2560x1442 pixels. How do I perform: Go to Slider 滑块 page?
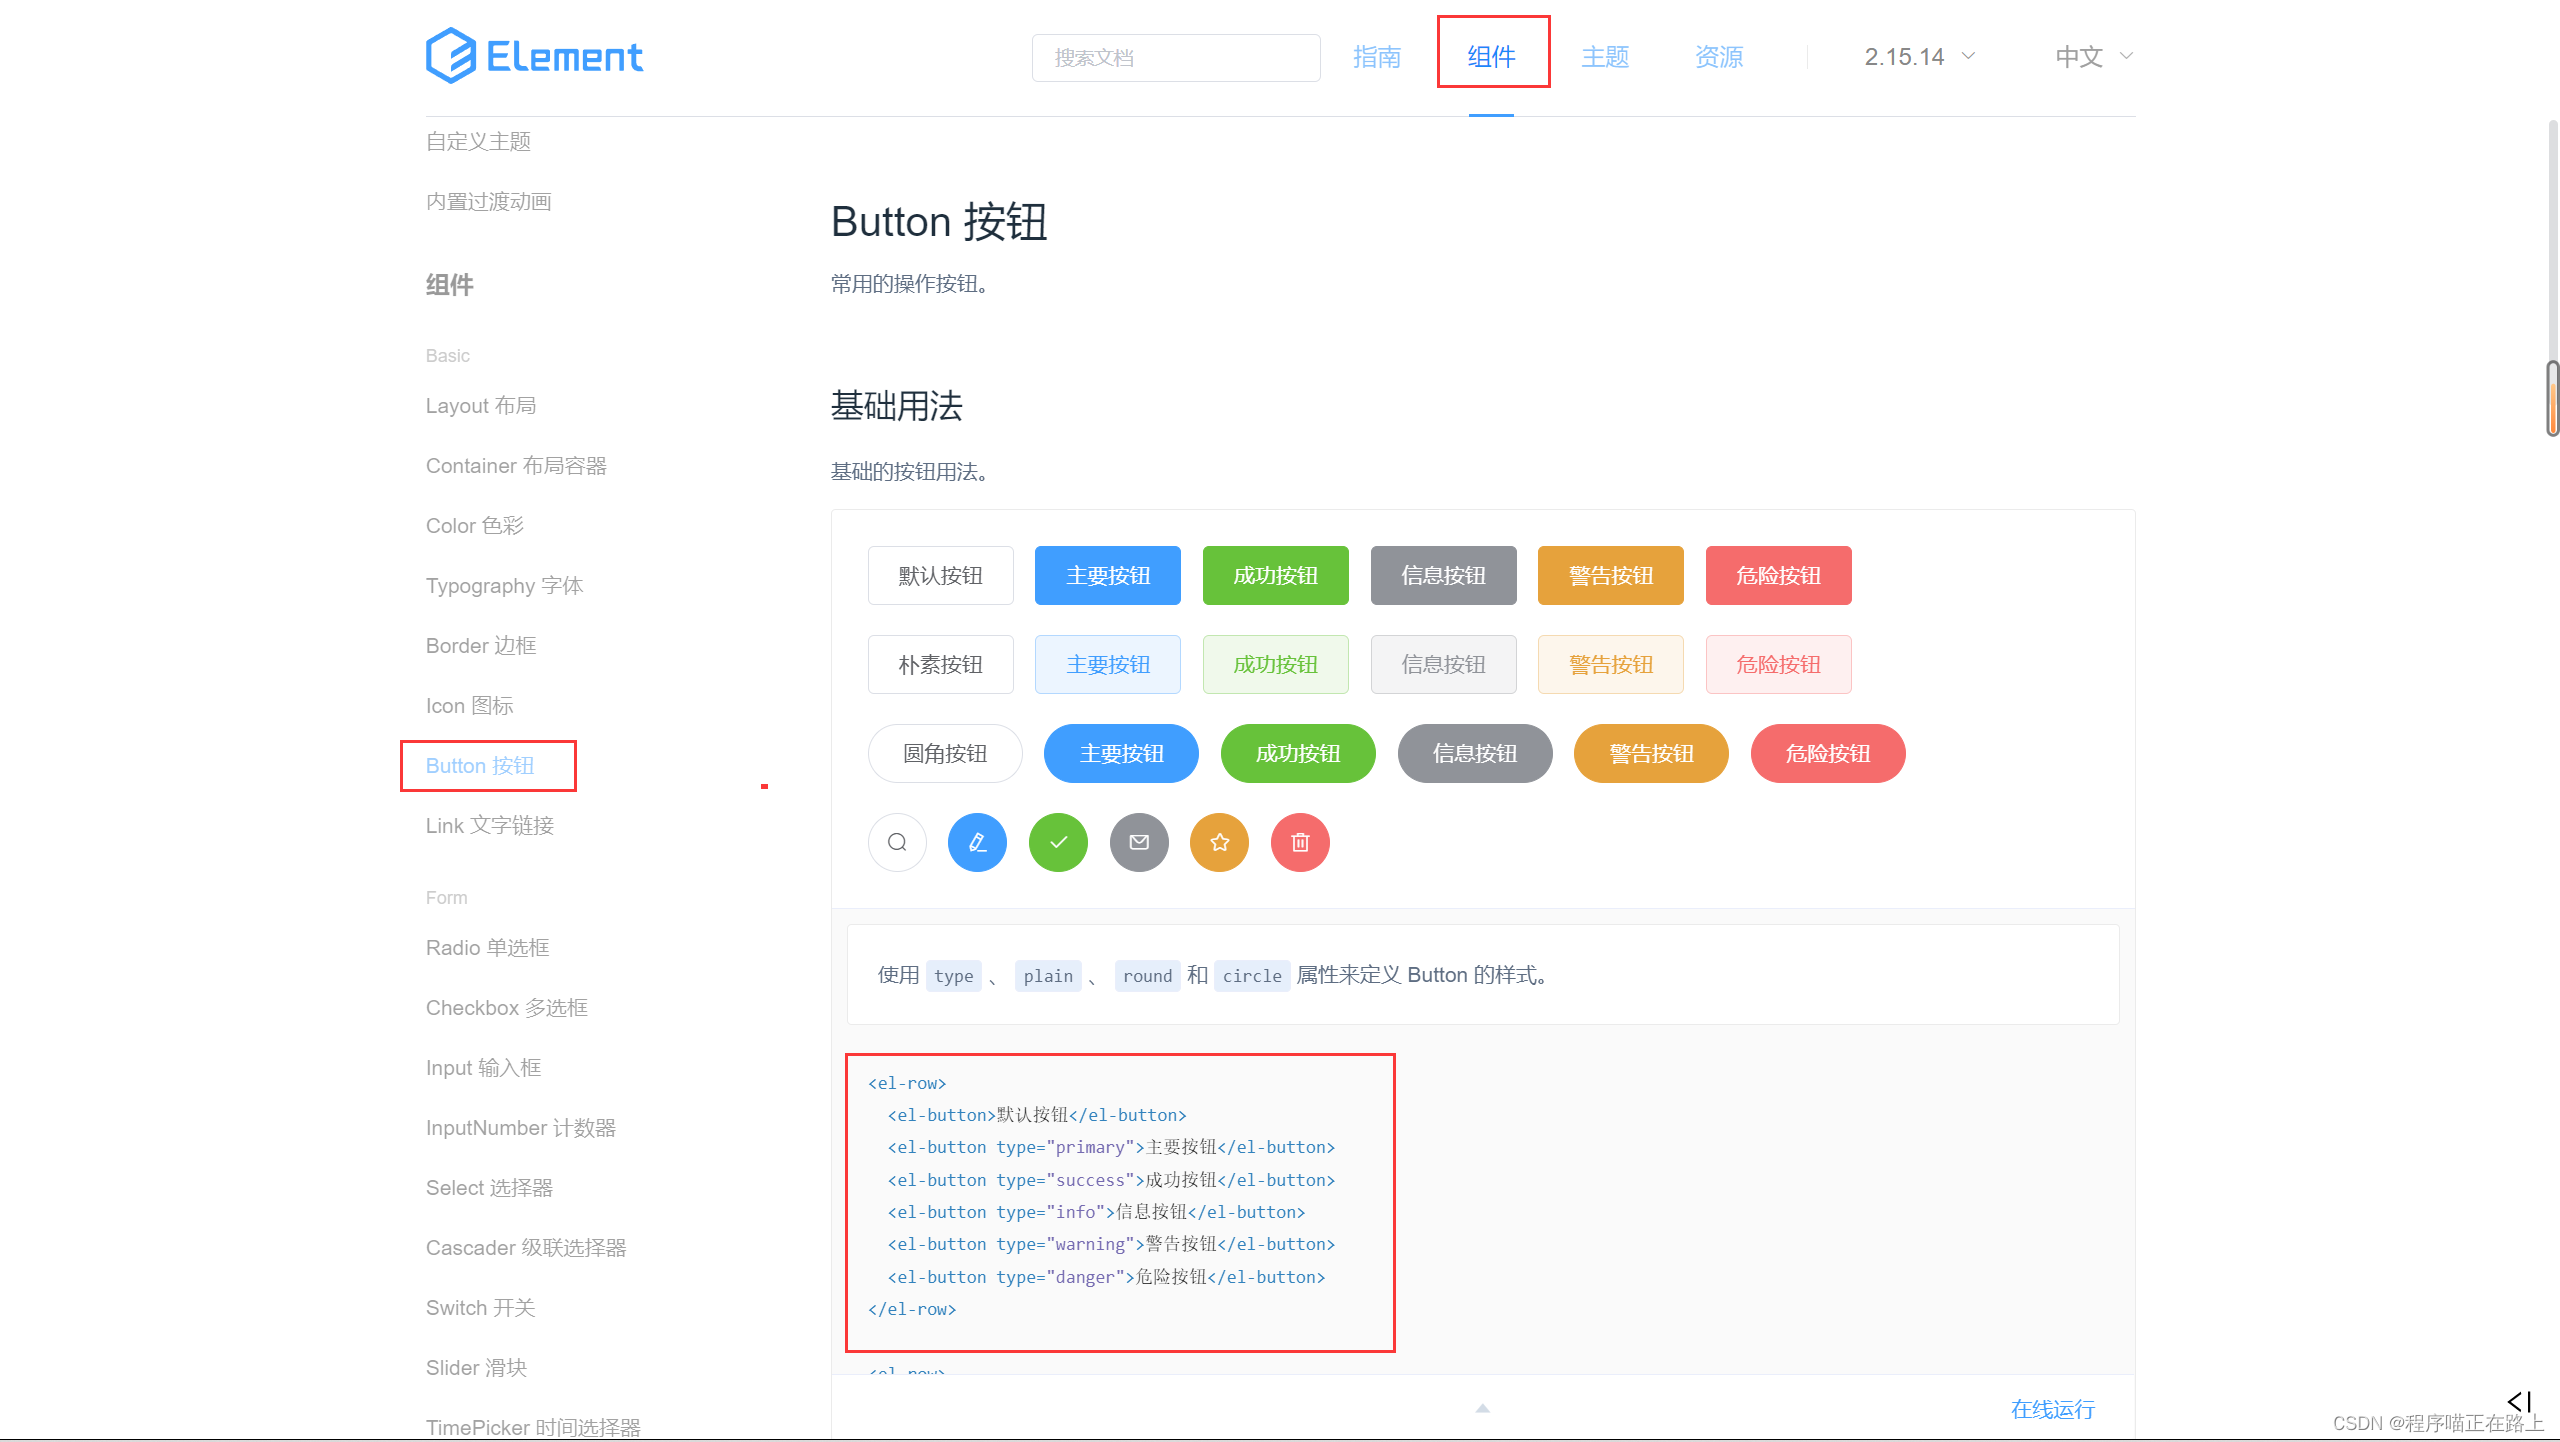pos(476,1367)
